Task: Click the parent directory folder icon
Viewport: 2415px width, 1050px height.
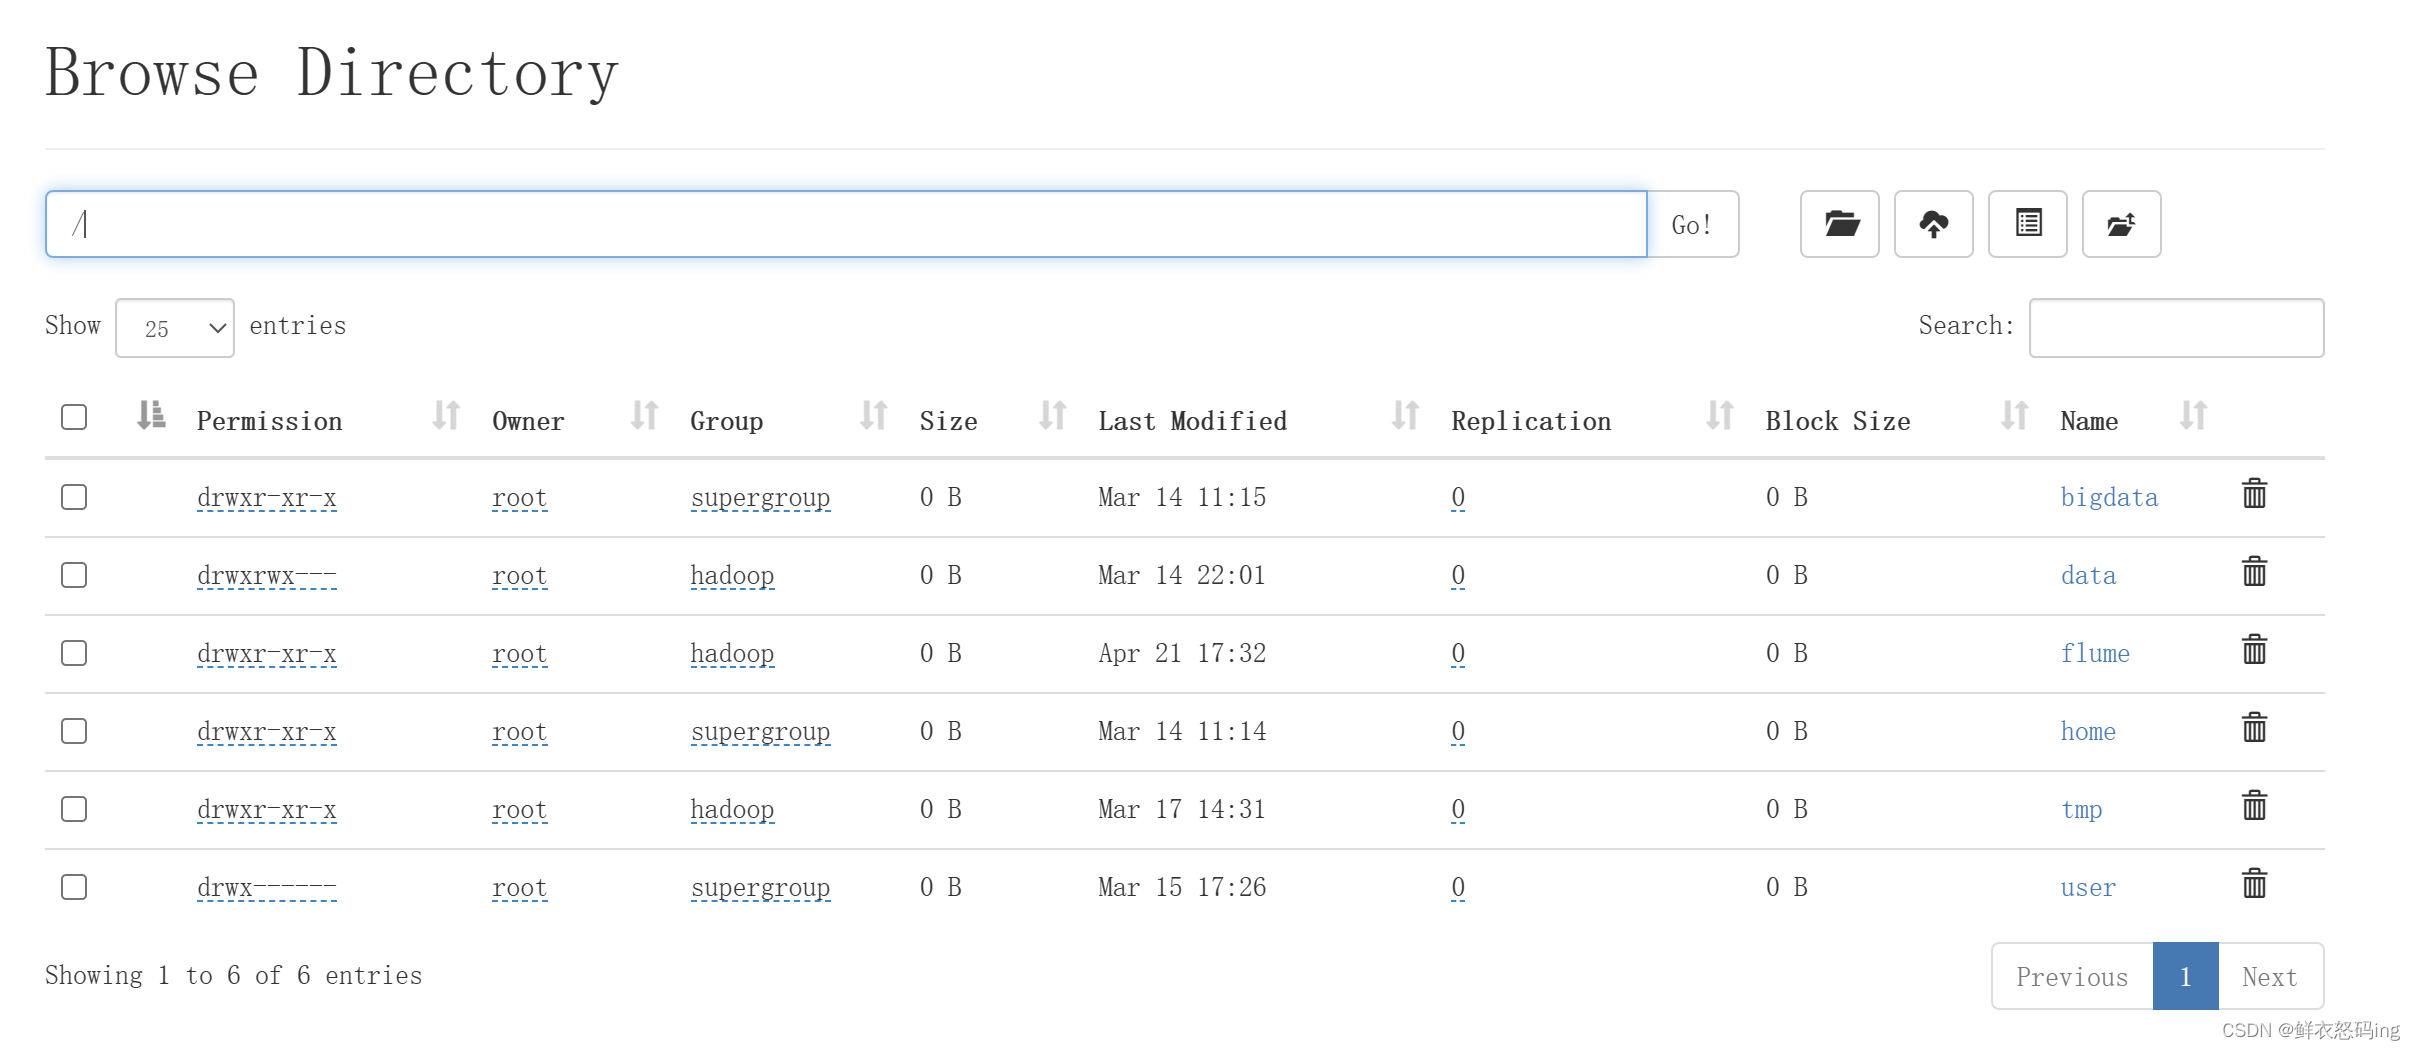Action: [2121, 224]
